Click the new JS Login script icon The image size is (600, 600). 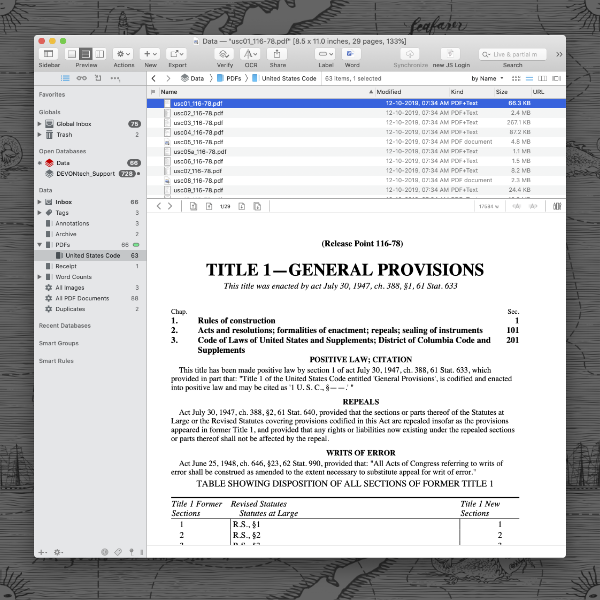tap(450, 54)
